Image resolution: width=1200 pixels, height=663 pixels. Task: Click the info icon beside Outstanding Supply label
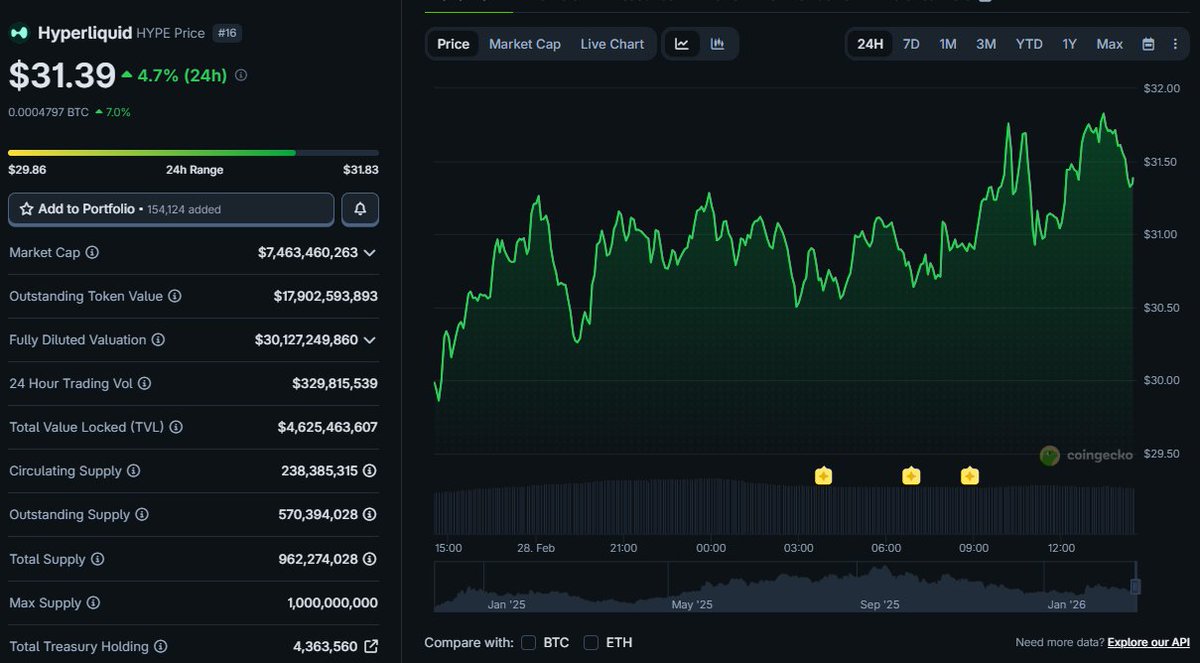point(141,515)
